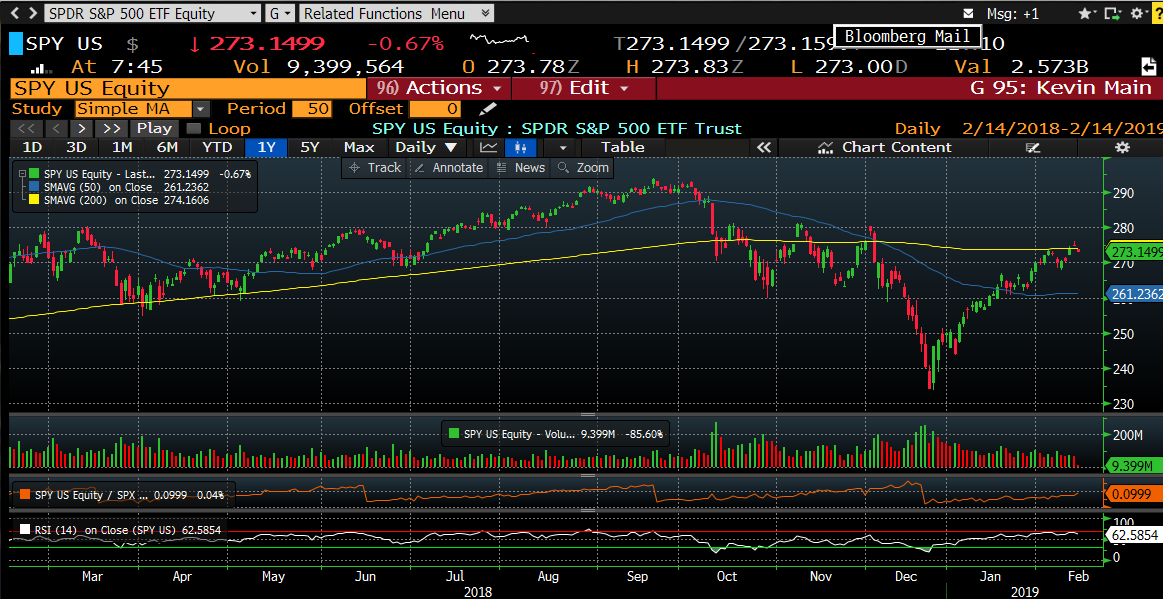Click the page-back document icon
Screen dimensions: 1163x599
click(1148, 66)
